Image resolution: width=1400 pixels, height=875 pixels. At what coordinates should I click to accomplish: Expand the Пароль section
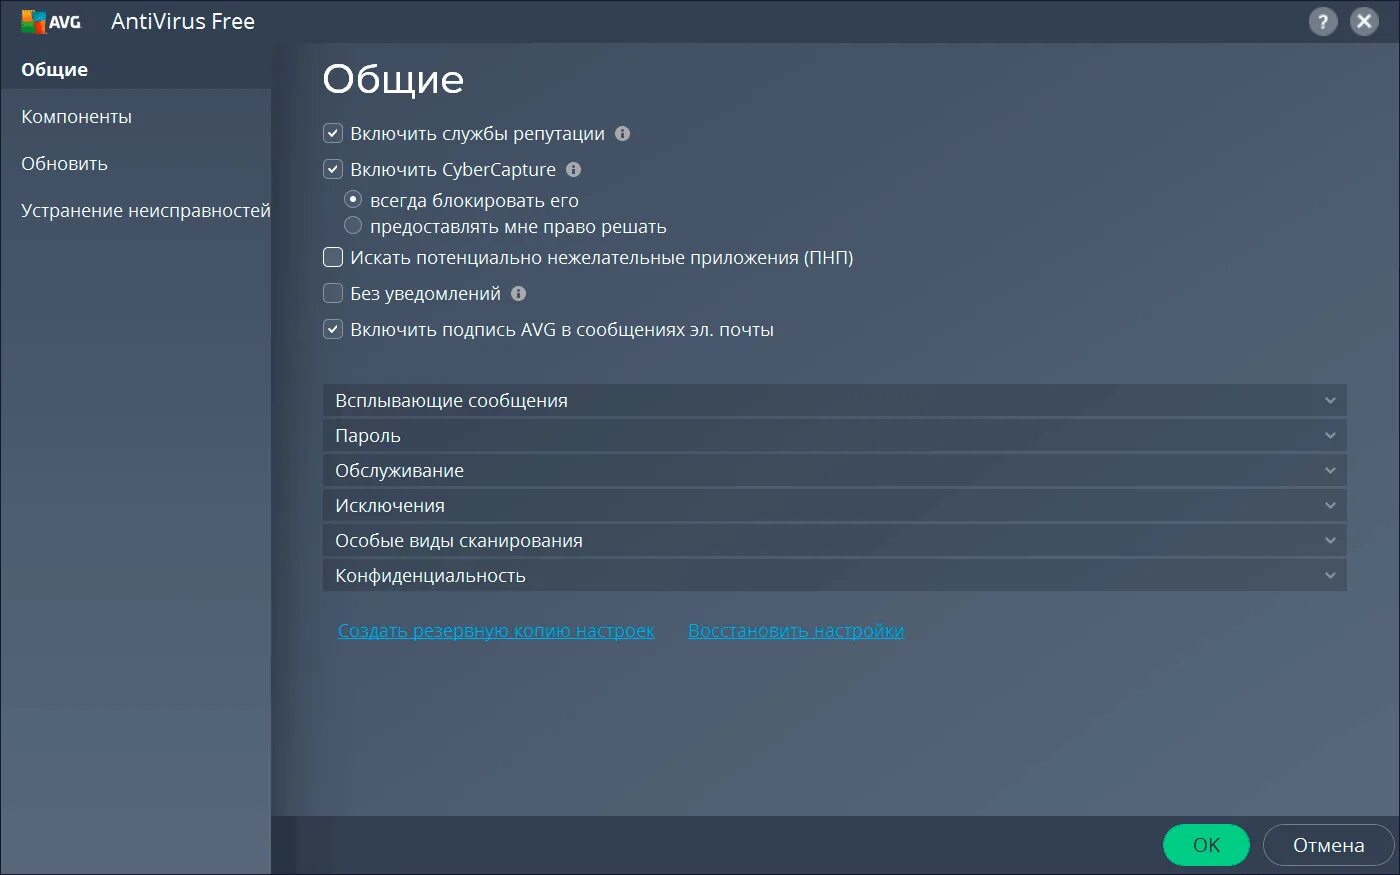coord(835,435)
